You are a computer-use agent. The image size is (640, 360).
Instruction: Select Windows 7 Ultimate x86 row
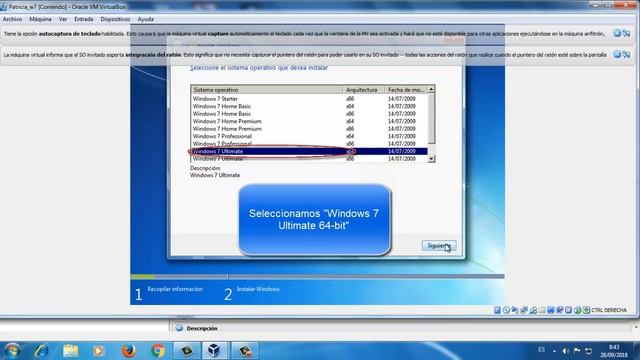click(x=309, y=159)
